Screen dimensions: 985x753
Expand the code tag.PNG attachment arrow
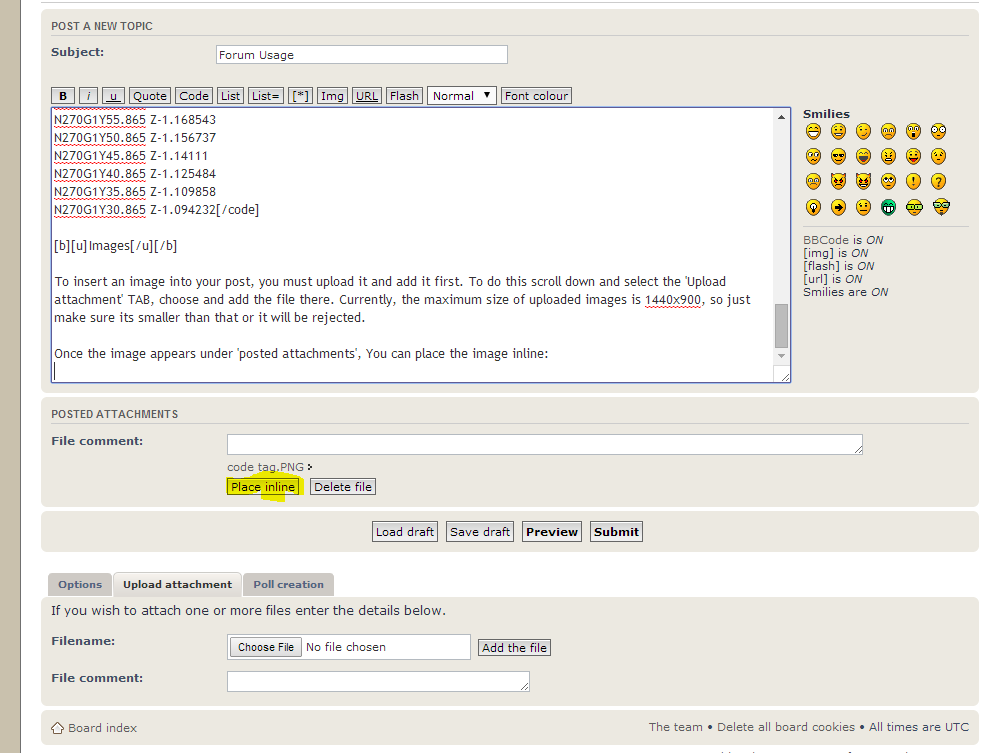(310, 467)
